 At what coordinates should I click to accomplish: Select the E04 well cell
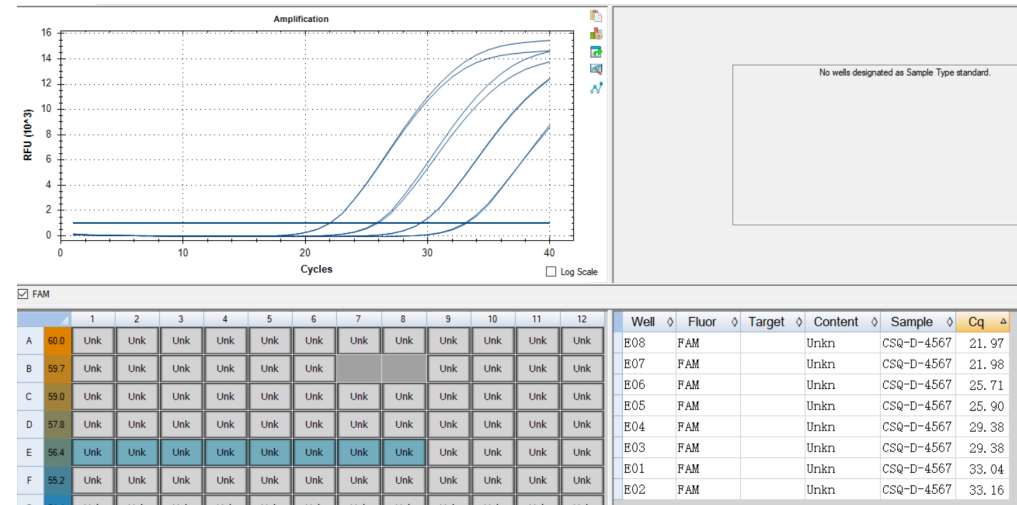[651, 427]
